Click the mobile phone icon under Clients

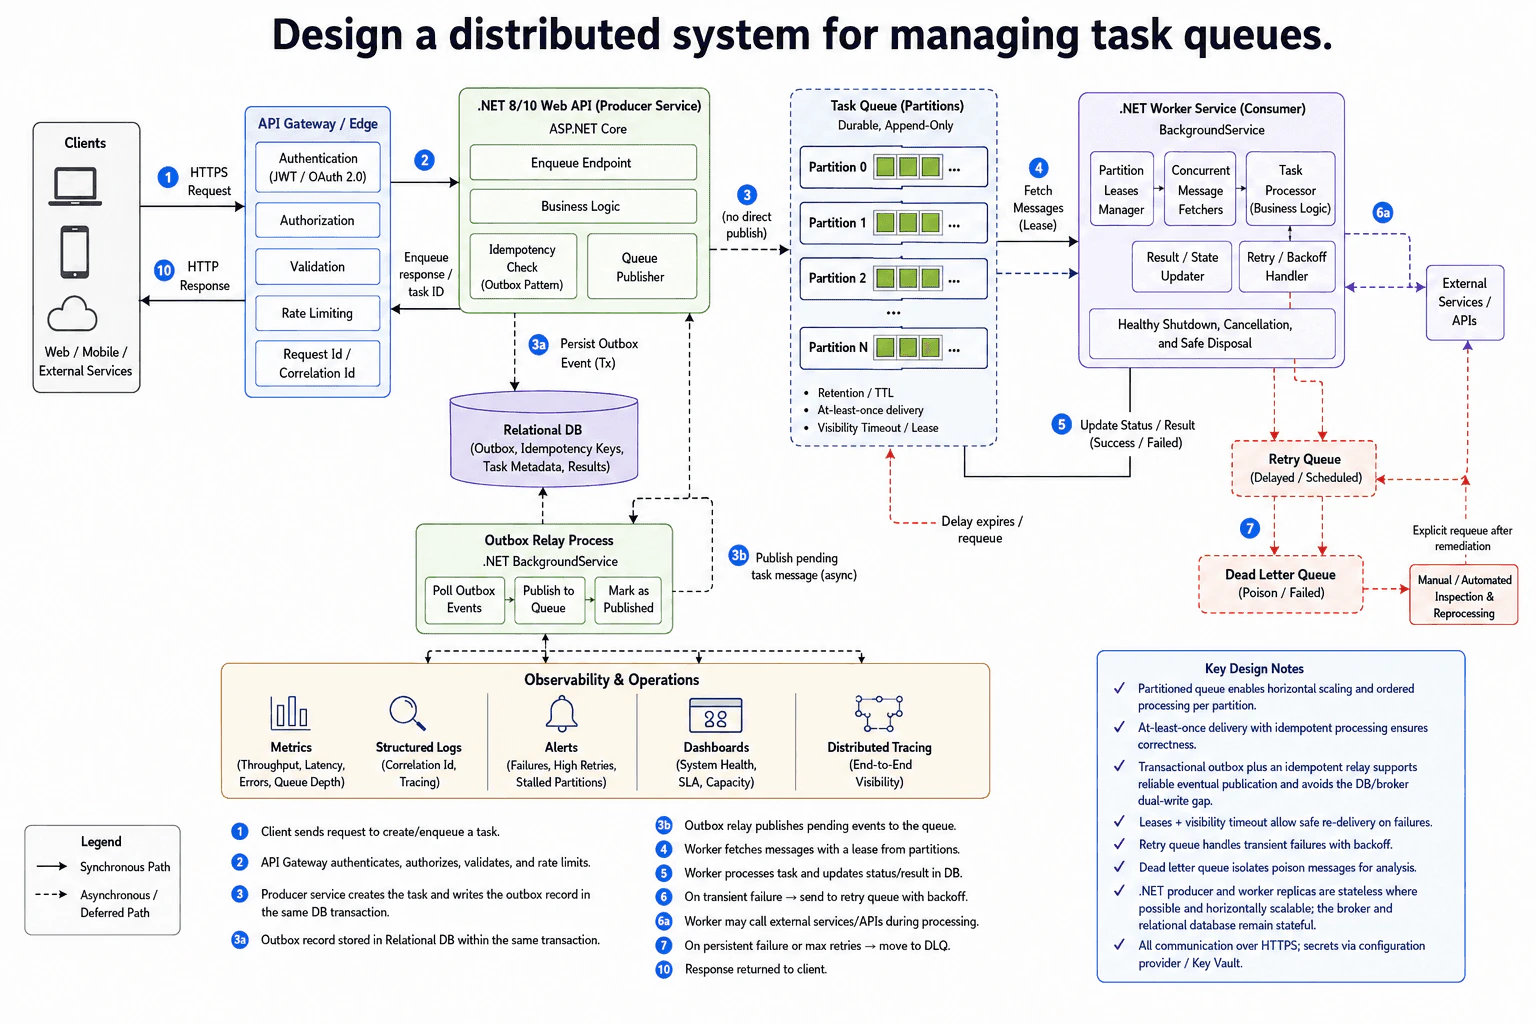pos(75,252)
